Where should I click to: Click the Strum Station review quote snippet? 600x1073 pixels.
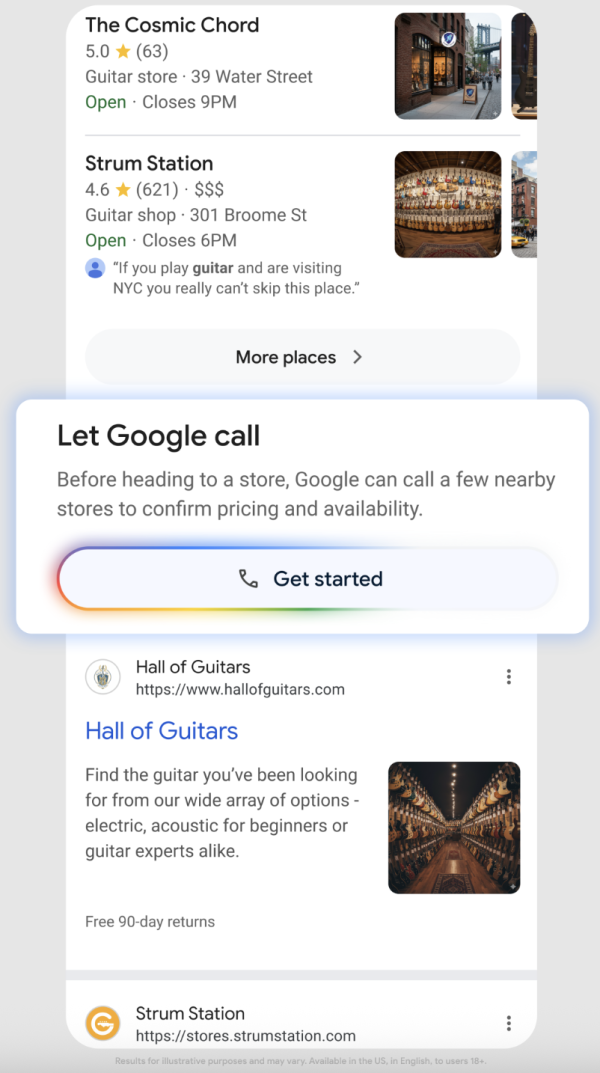click(x=235, y=278)
